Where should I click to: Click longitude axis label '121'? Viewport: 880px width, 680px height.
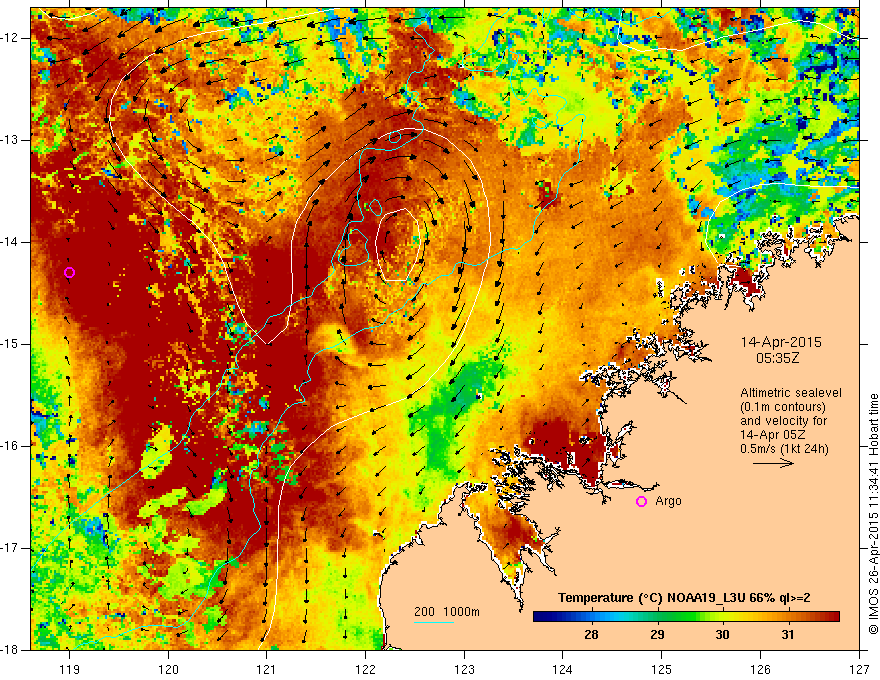267,669
